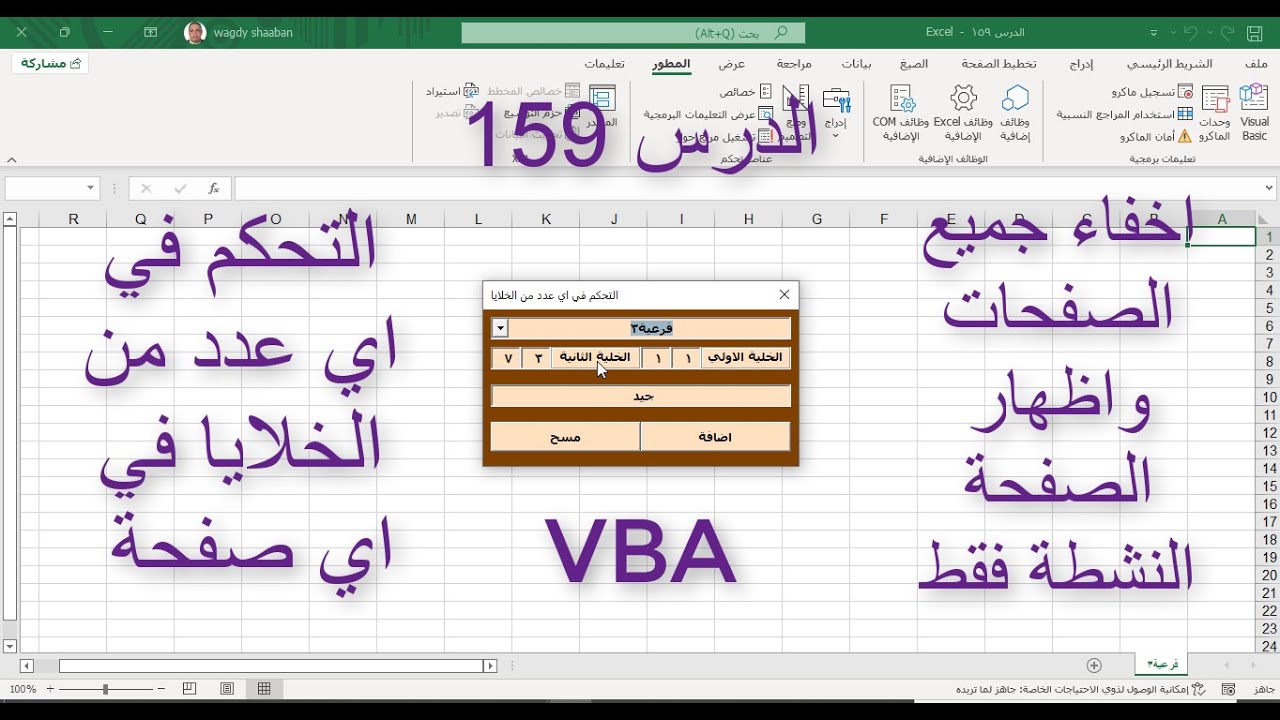Click مسح (Clear) button
1280x720 pixels.
pos(565,436)
